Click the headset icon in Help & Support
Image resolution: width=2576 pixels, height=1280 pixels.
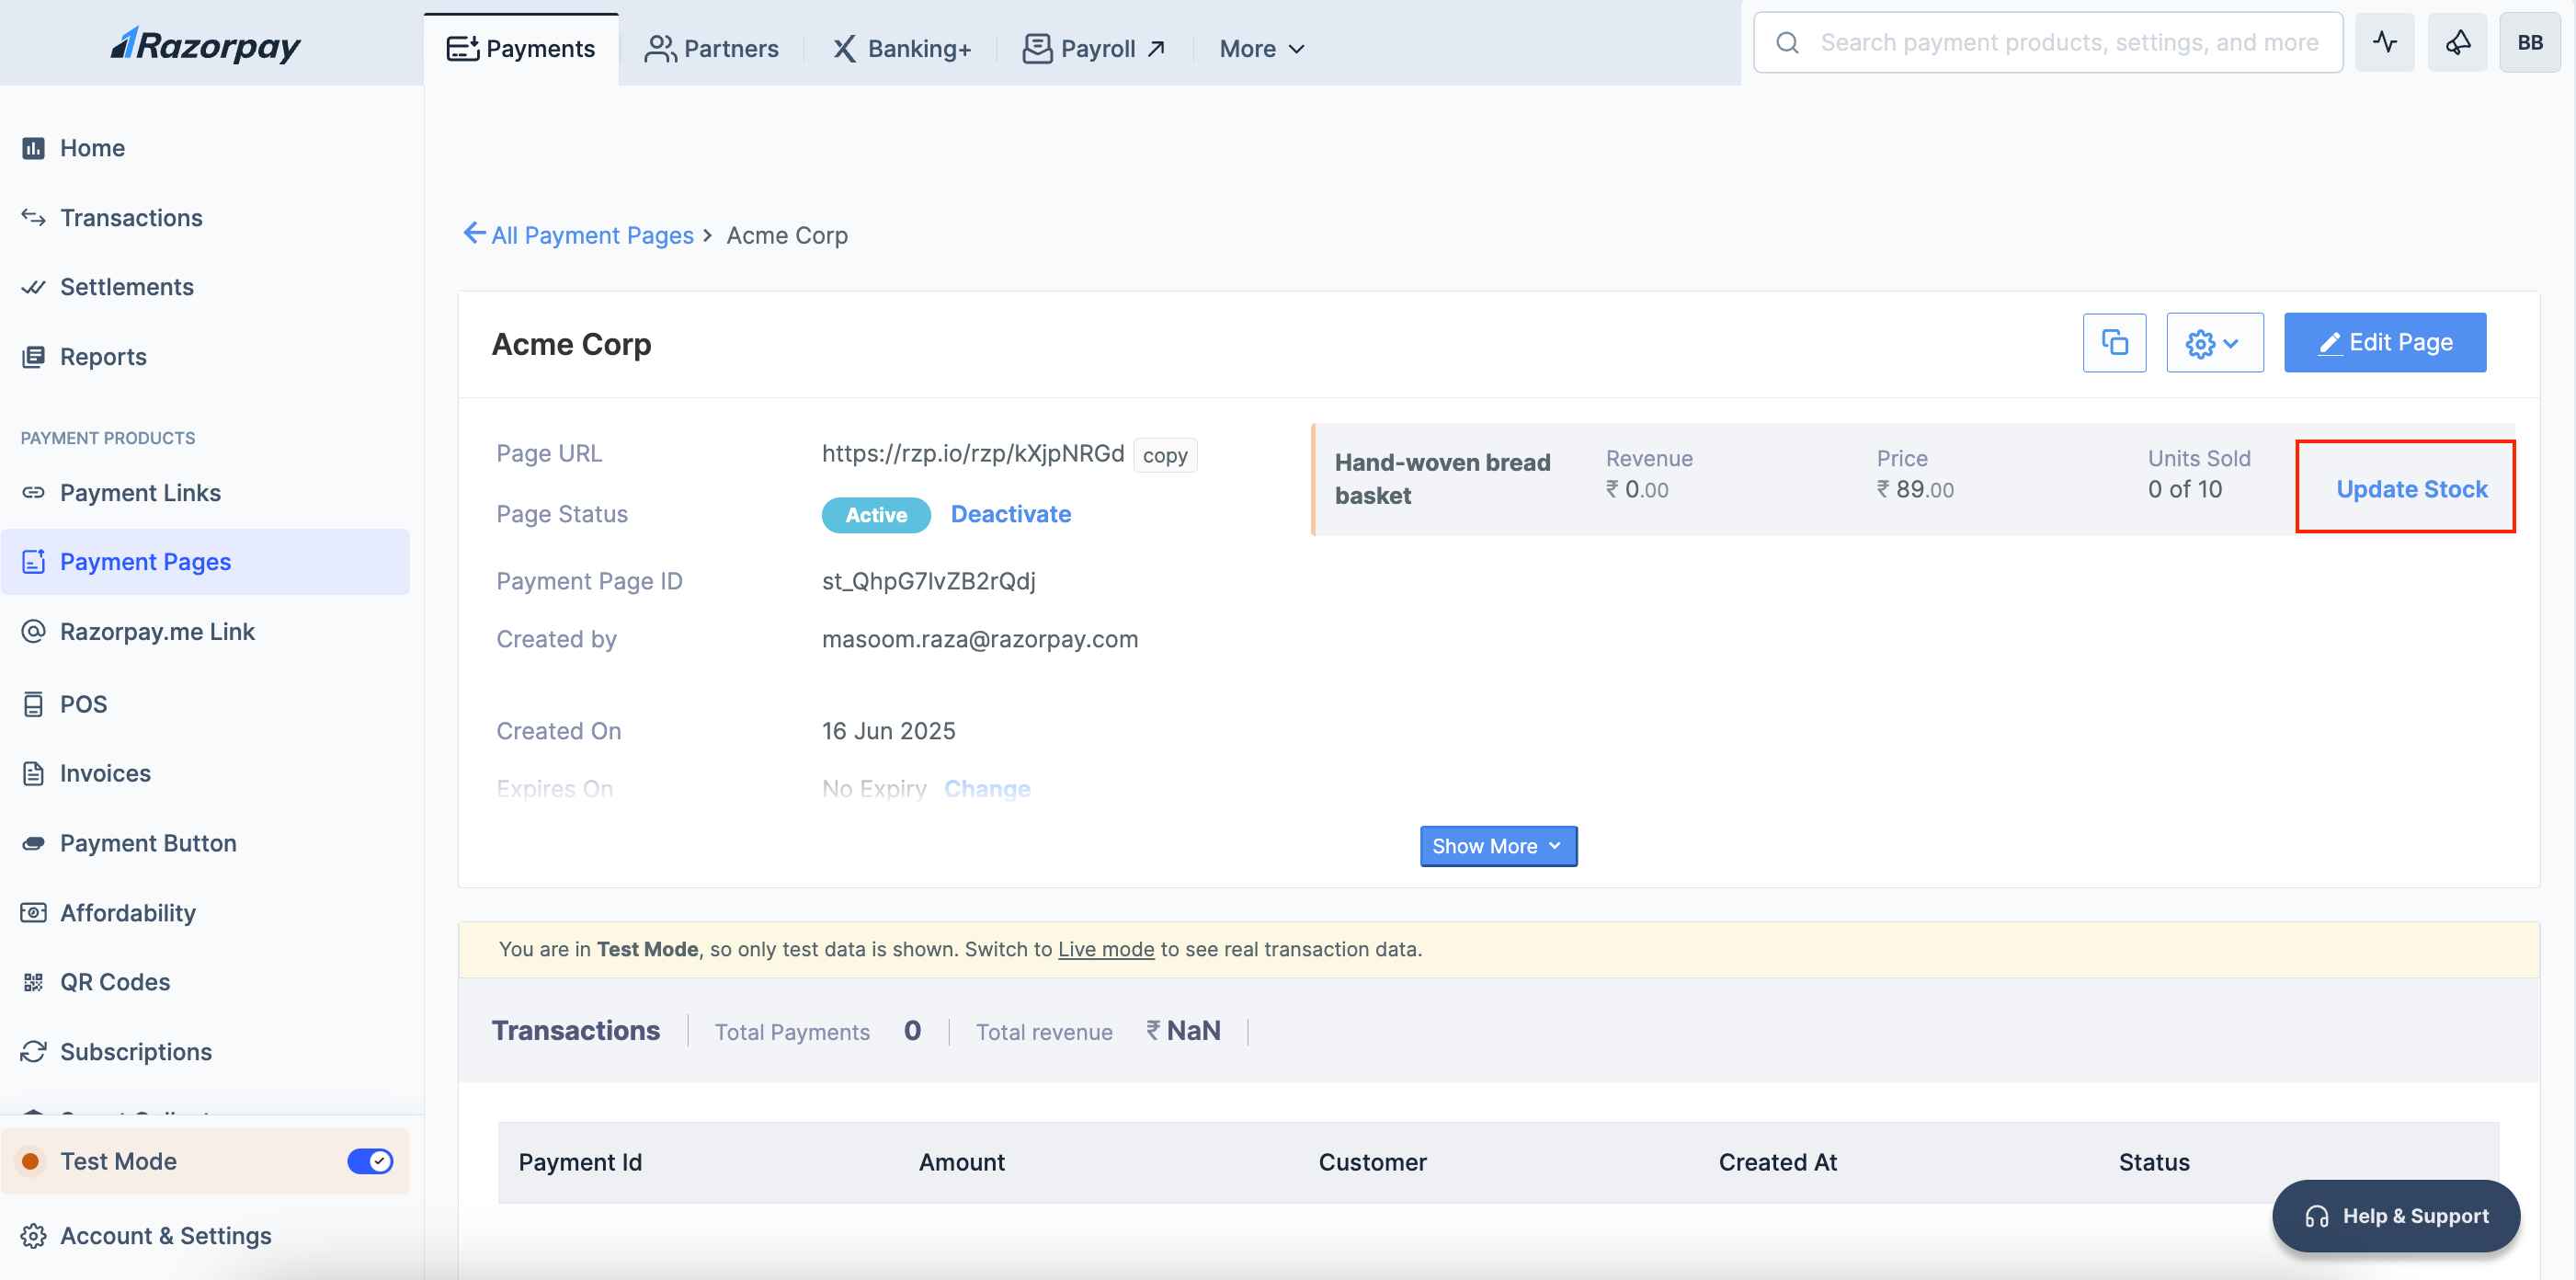pyautogui.click(x=2317, y=1216)
